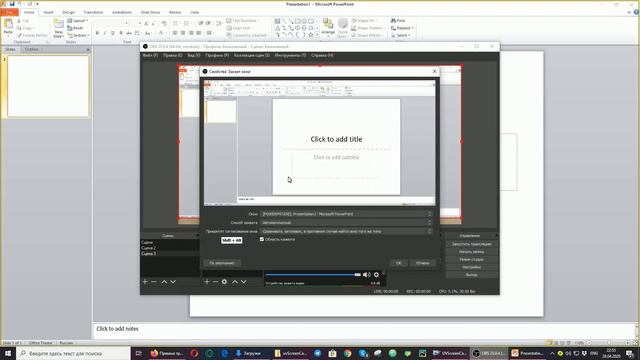The image size is (640, 360).
Task: Click Find in PowerPoint Editing group
Action: tap(398, 21)
